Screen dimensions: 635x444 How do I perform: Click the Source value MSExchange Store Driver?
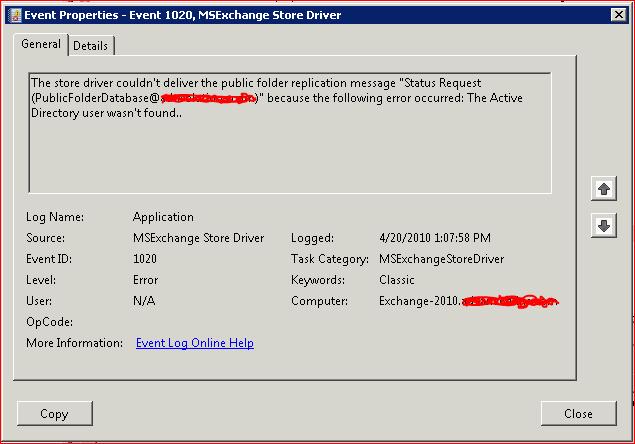tap(198, 238)
